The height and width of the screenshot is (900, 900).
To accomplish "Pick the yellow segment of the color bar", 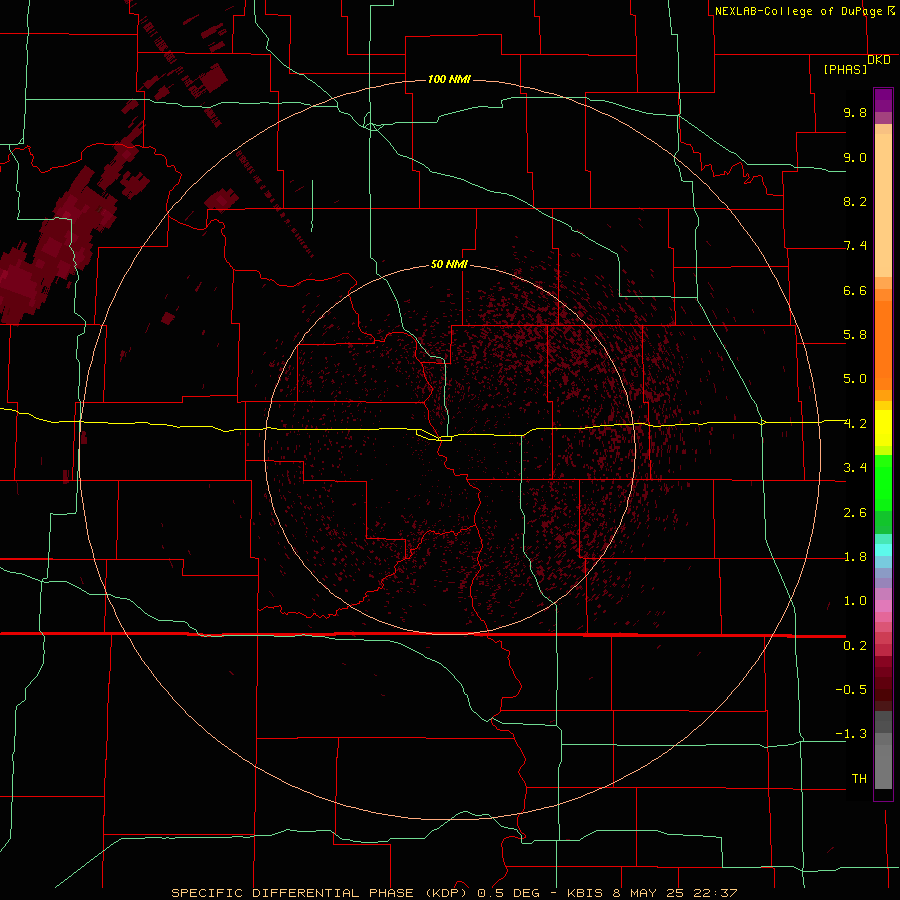I will pos(883,428).
